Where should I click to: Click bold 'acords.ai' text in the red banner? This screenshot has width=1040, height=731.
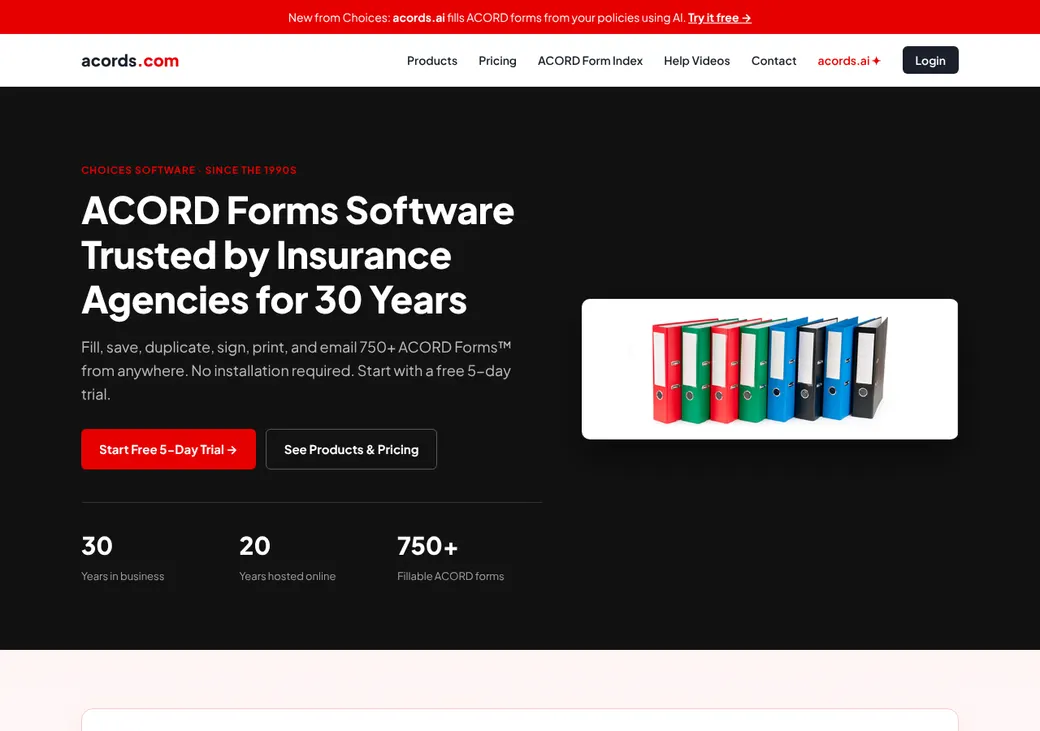419,18
